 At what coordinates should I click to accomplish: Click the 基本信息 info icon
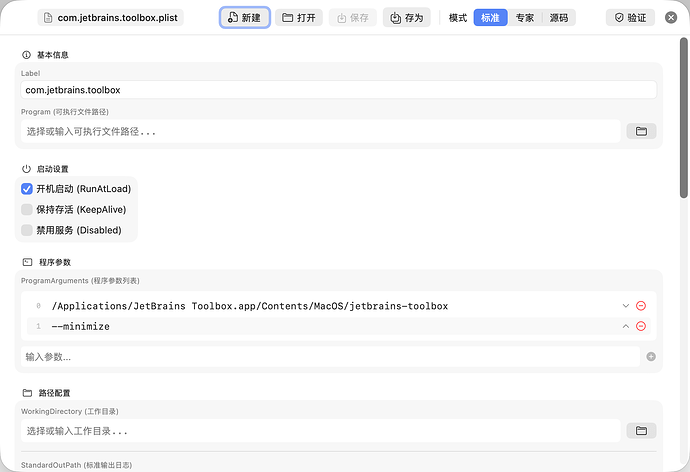[x=26, y=55]
